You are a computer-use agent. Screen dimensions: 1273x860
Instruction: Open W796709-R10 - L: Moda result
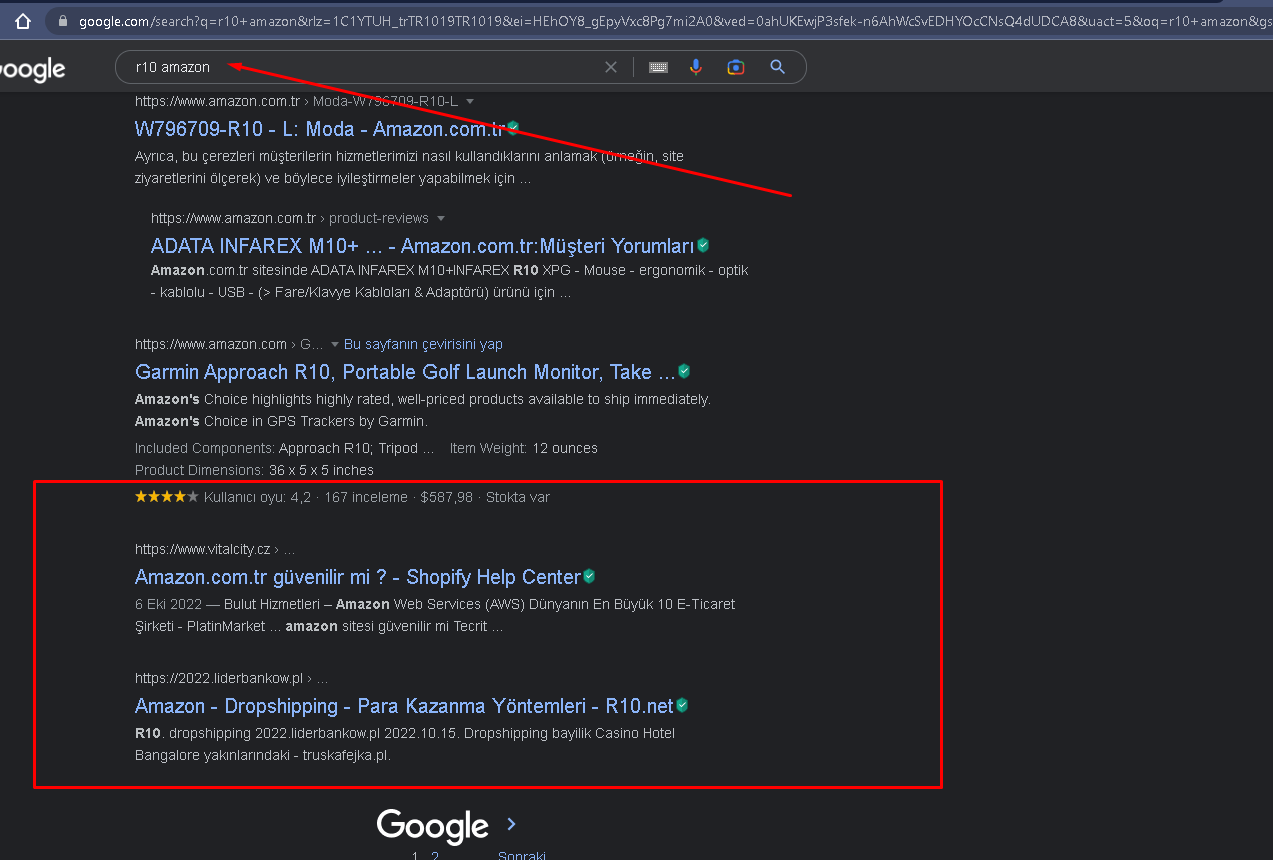pos(320,129)
